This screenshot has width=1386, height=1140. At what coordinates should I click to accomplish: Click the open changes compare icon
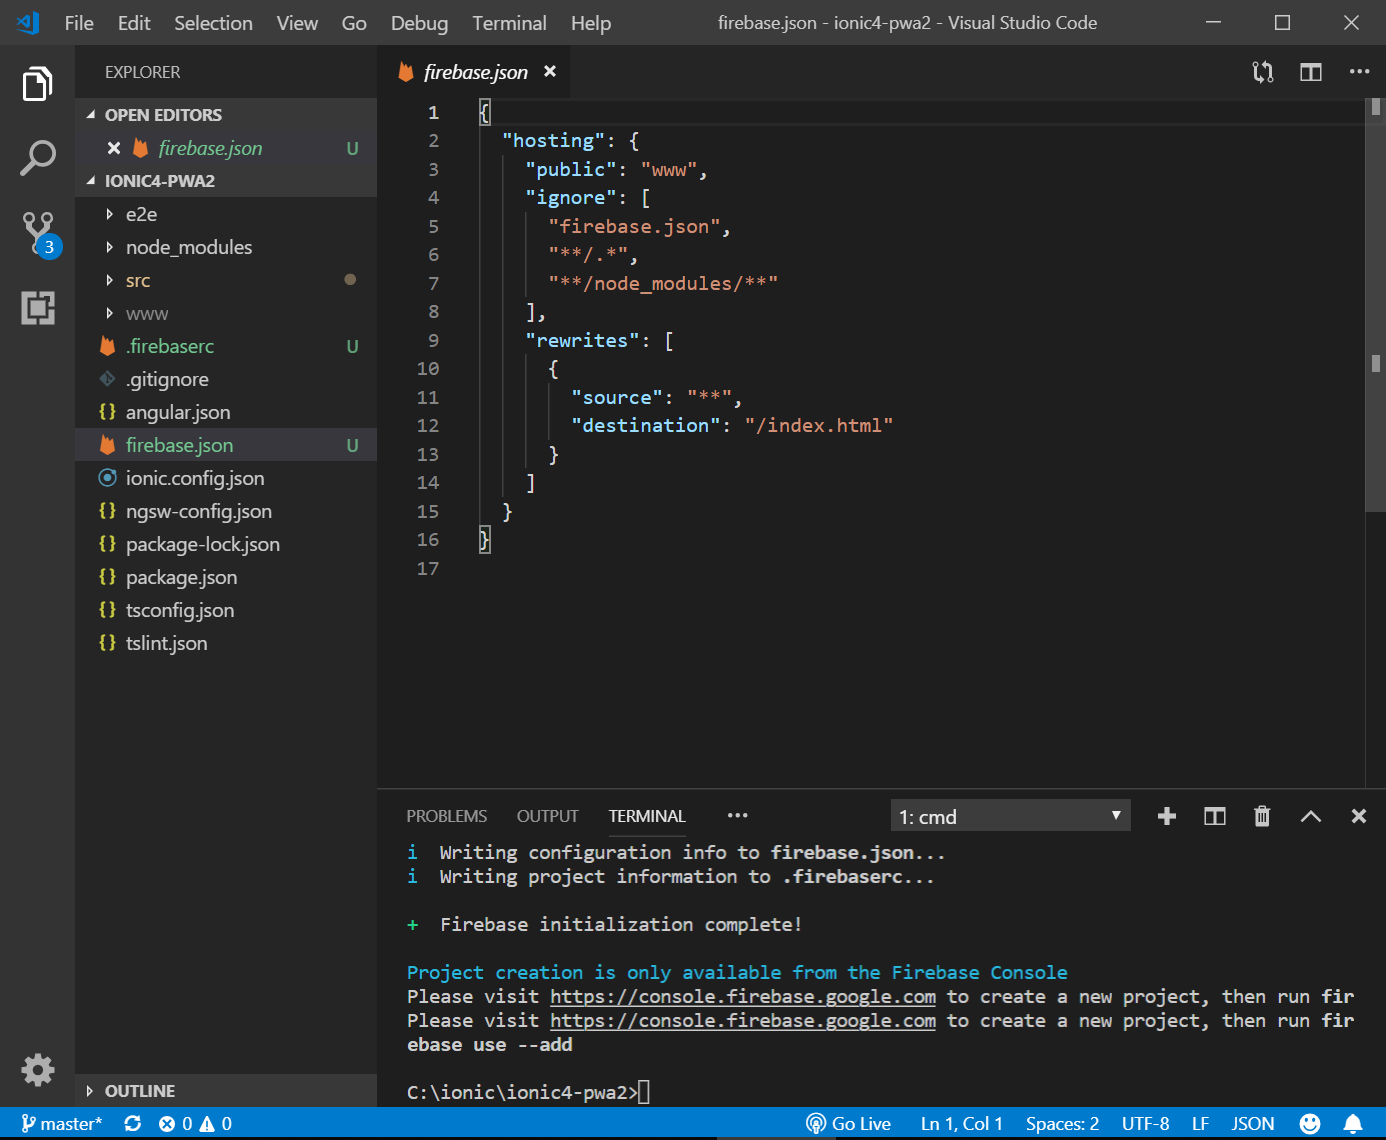click(1262, 72)
